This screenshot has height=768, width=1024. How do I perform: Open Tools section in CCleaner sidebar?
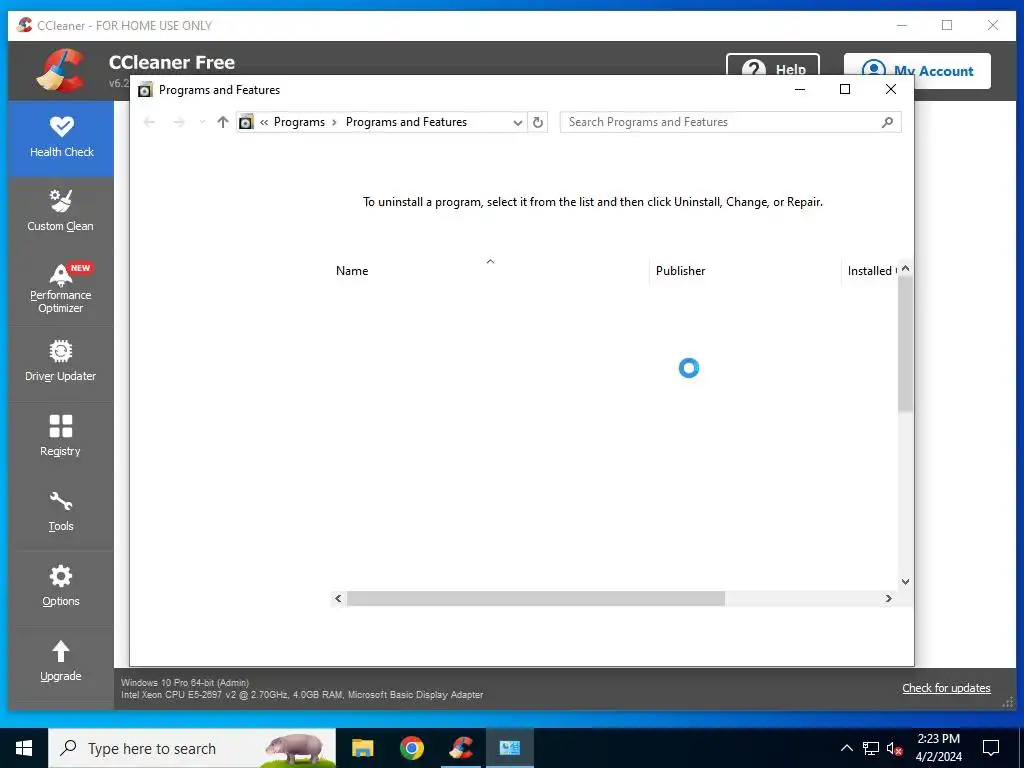point(61,513)
